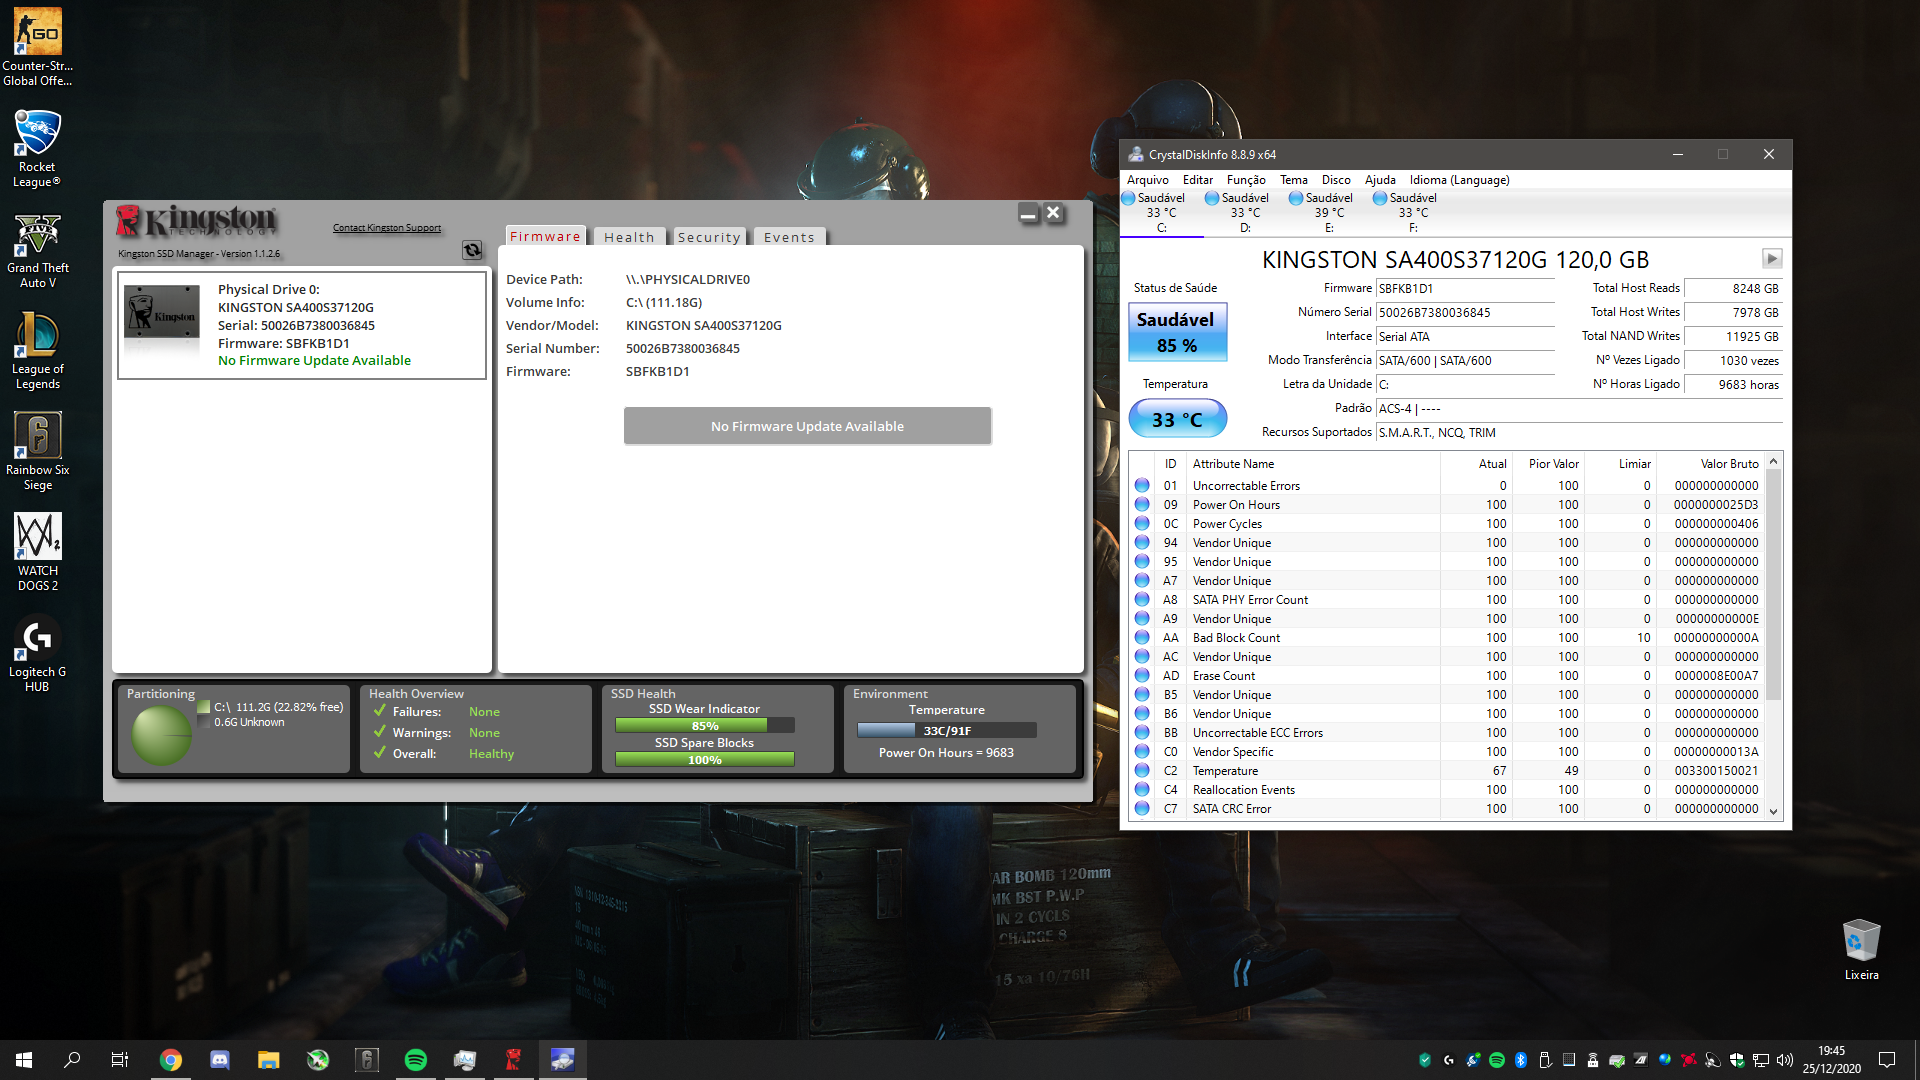Image resolution: width=1920 pixels, height=1080 pixels.
Task: Click the Total Host Writes value 7978 GB
Action: click(x=1733, y=313)
